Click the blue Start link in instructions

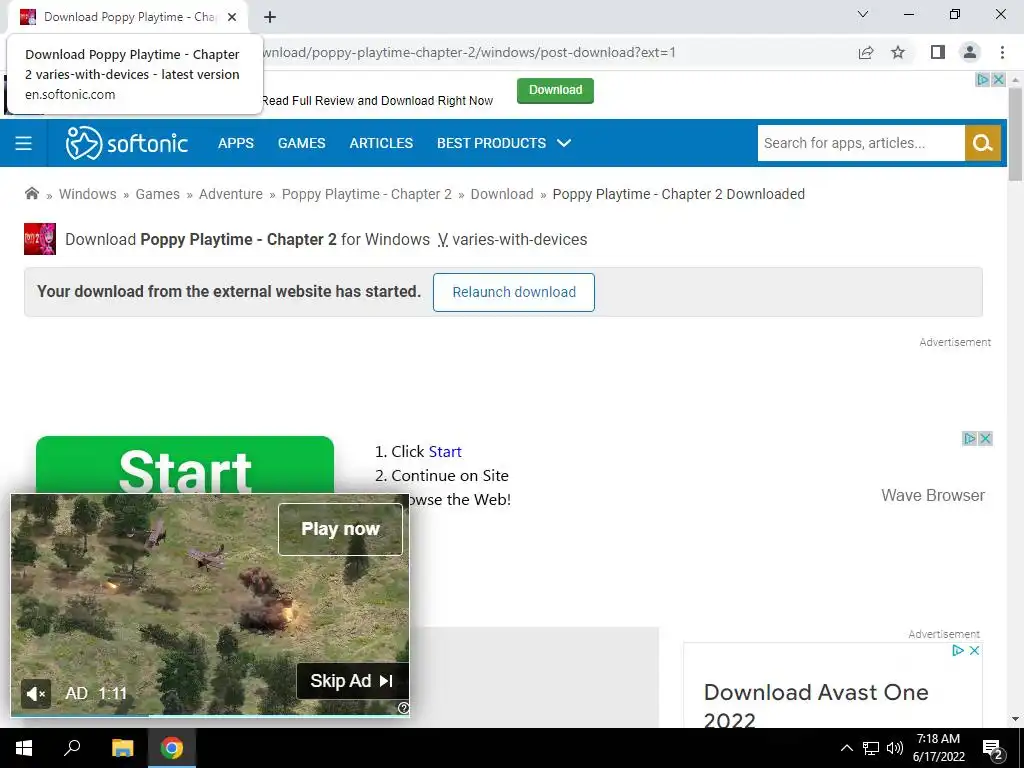(x=445, y=452)
